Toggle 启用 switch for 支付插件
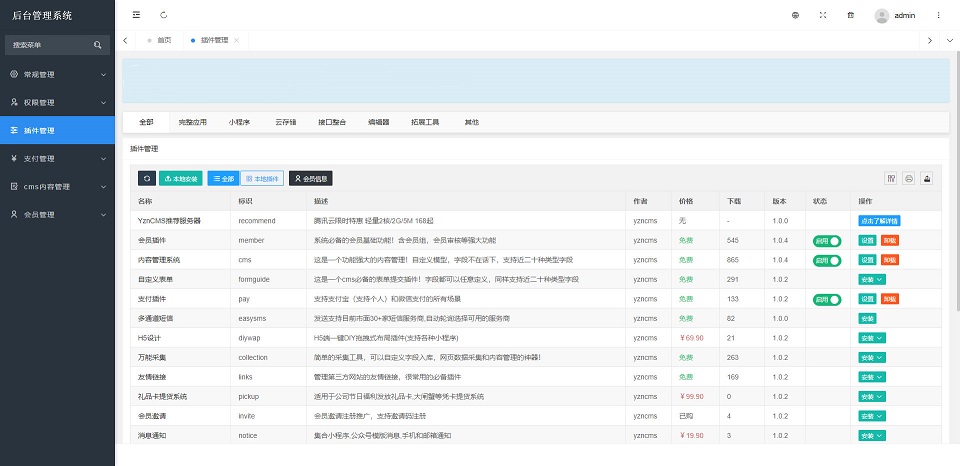 pos(827,299)
